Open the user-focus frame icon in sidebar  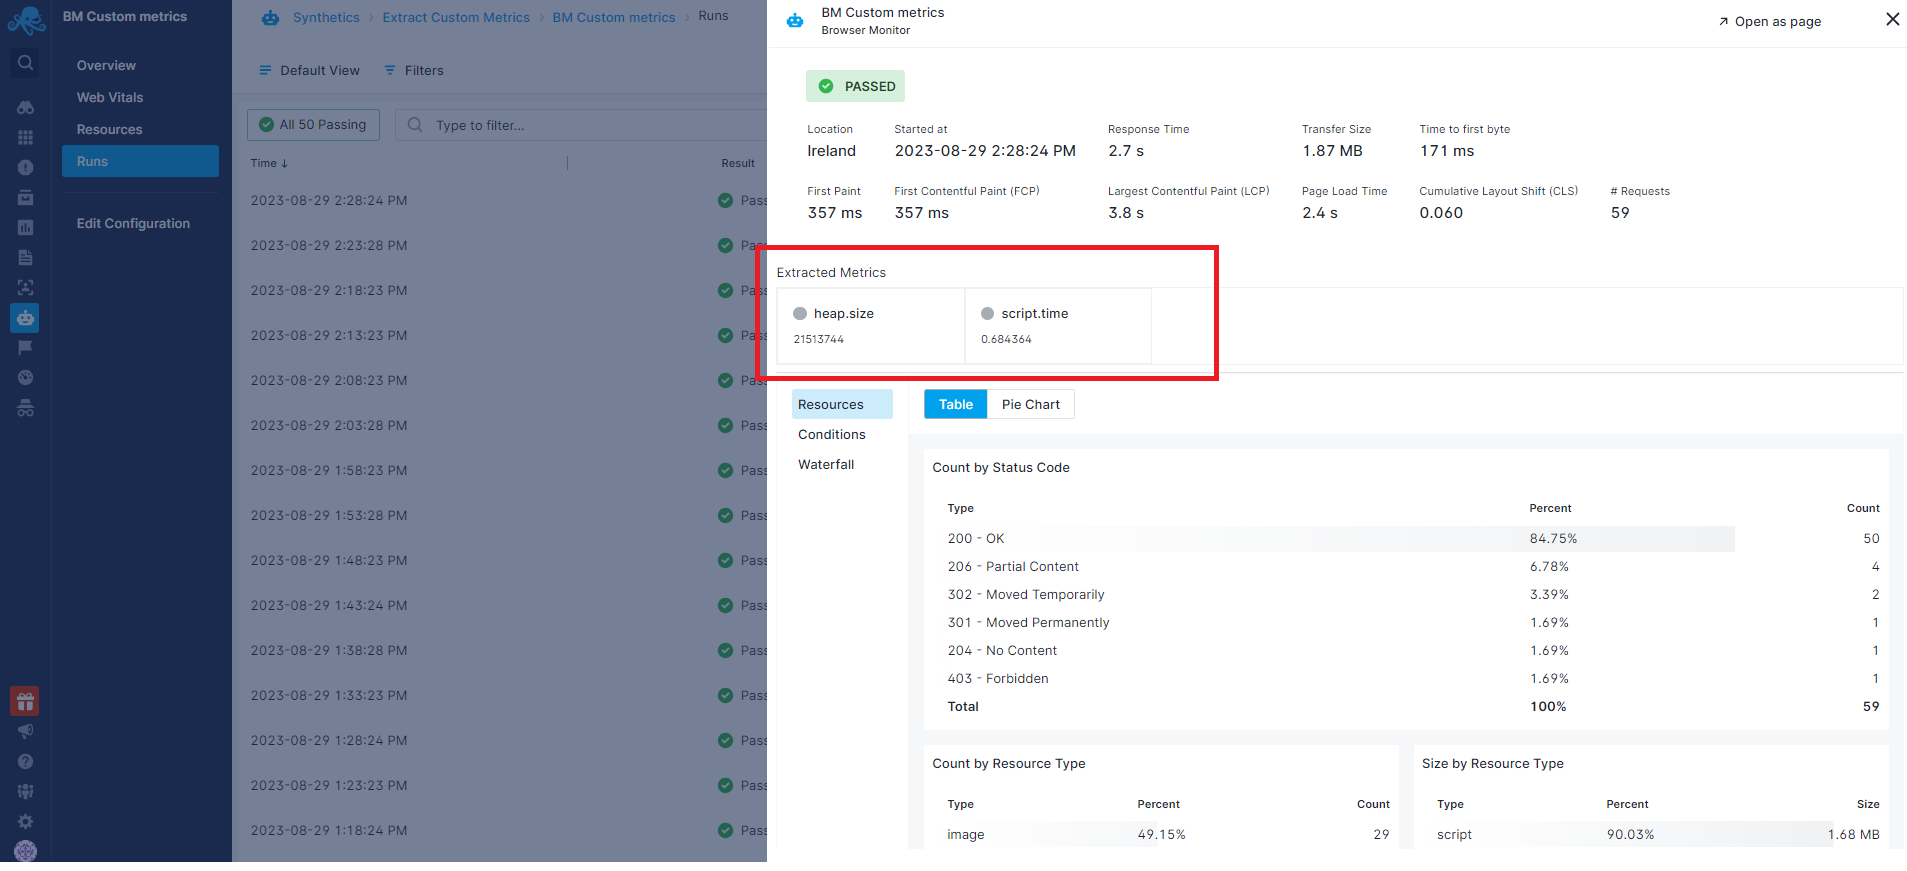point(26,287)
